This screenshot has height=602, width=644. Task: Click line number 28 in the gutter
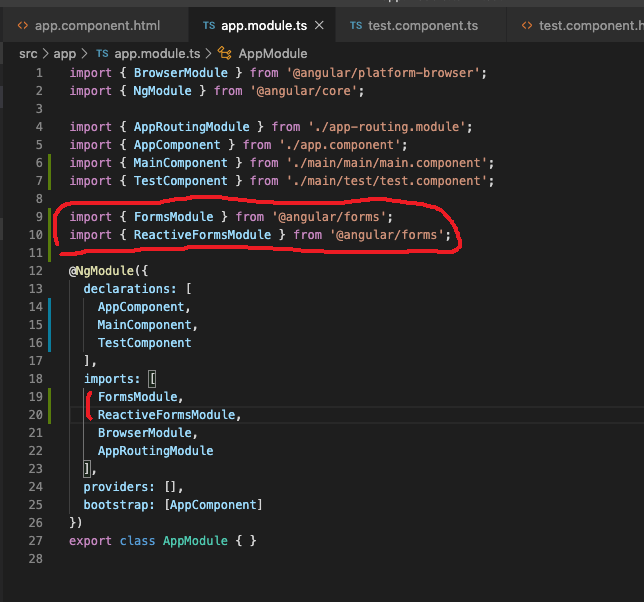click(x=36, y=558)
